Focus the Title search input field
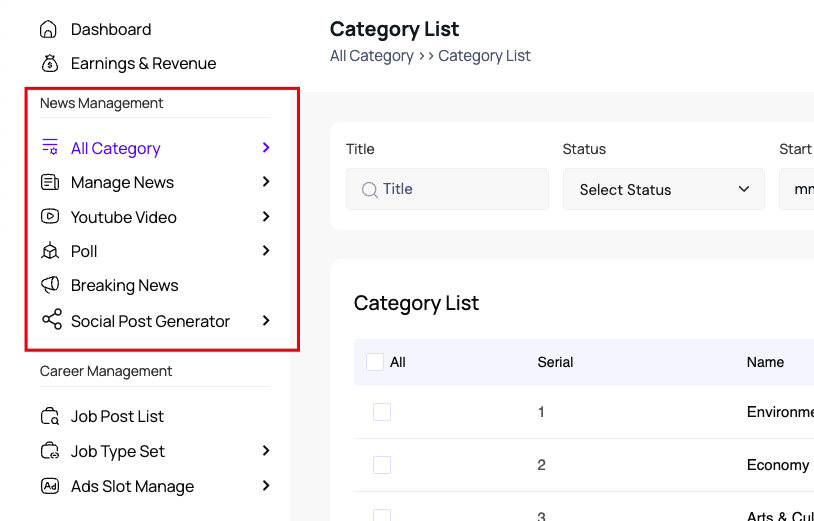Image resolution: width=814 pixels, height=521 pixels. (447, 189)
